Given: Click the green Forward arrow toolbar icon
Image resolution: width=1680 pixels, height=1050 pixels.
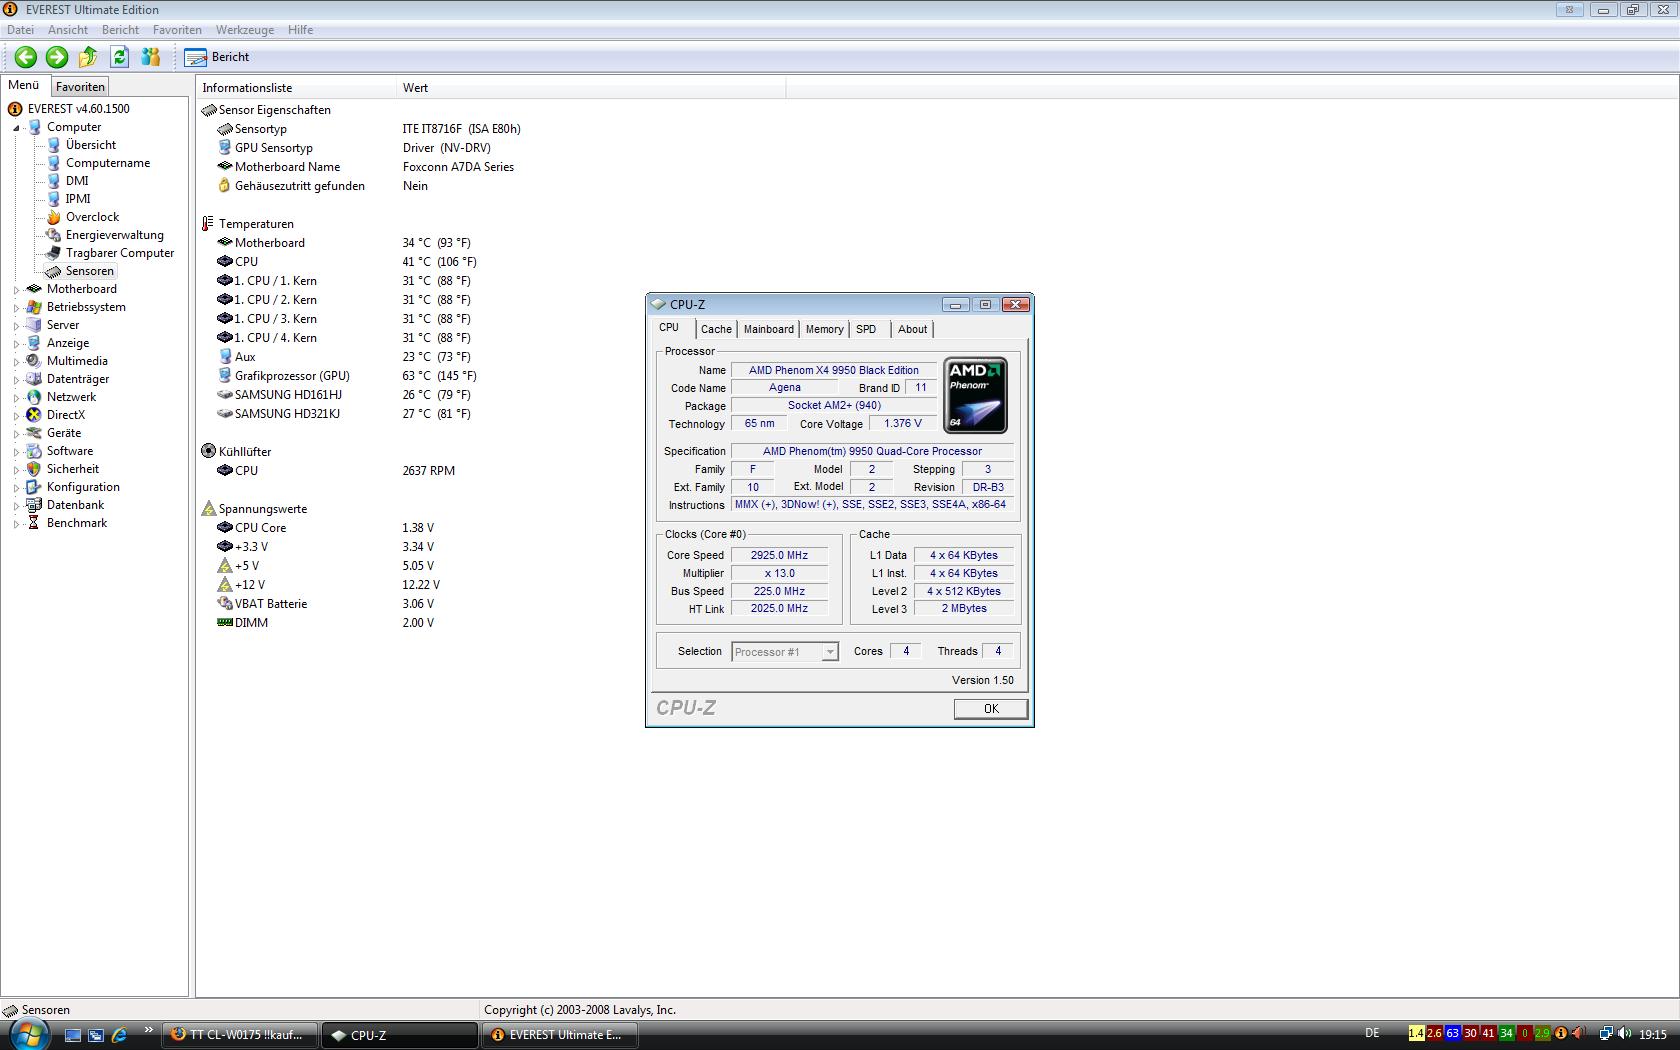Looking at the screenshot, I should tap(57, 57).
